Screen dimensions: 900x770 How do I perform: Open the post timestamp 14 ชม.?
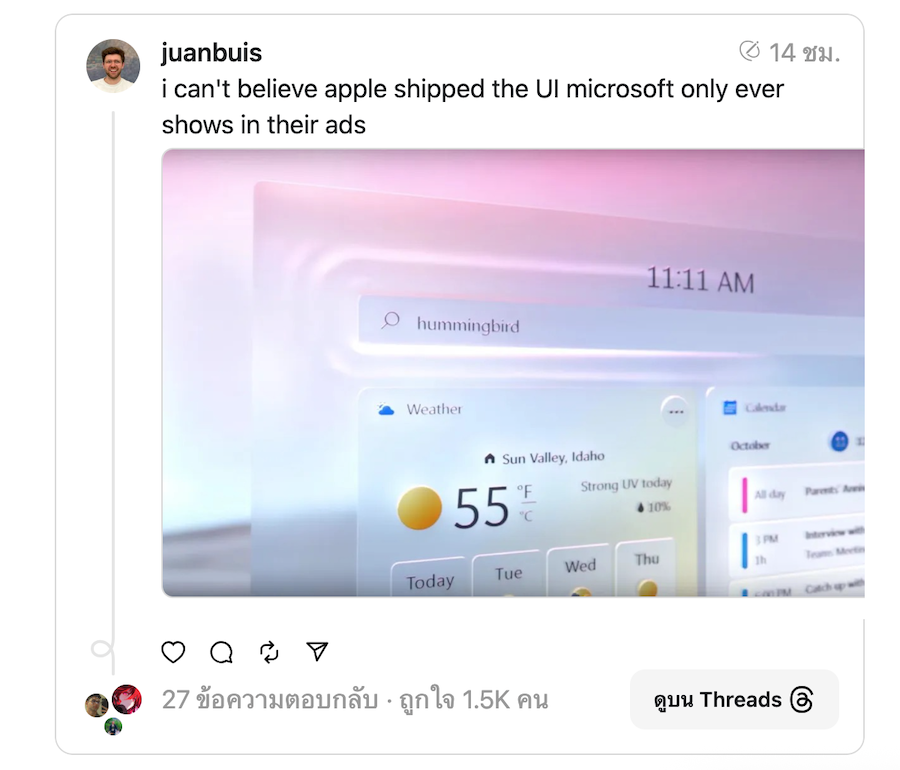805,53
